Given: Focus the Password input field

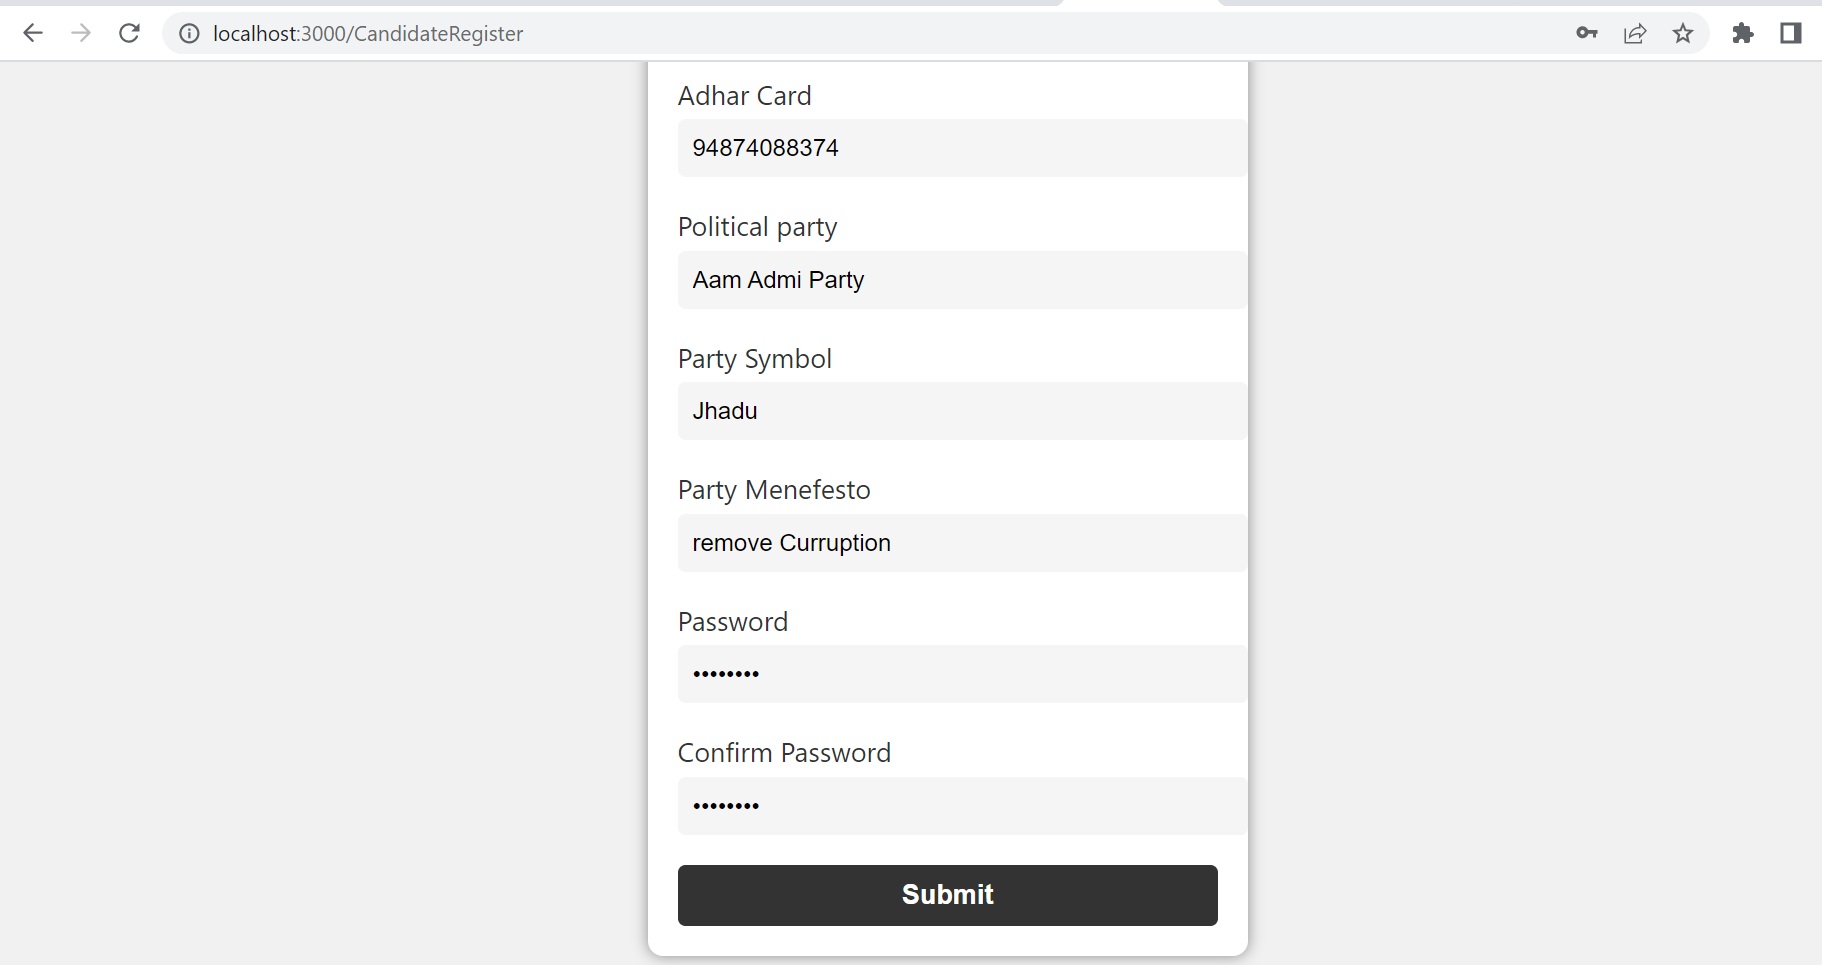Looking at the screenshot, I should [x=961, y=674].
